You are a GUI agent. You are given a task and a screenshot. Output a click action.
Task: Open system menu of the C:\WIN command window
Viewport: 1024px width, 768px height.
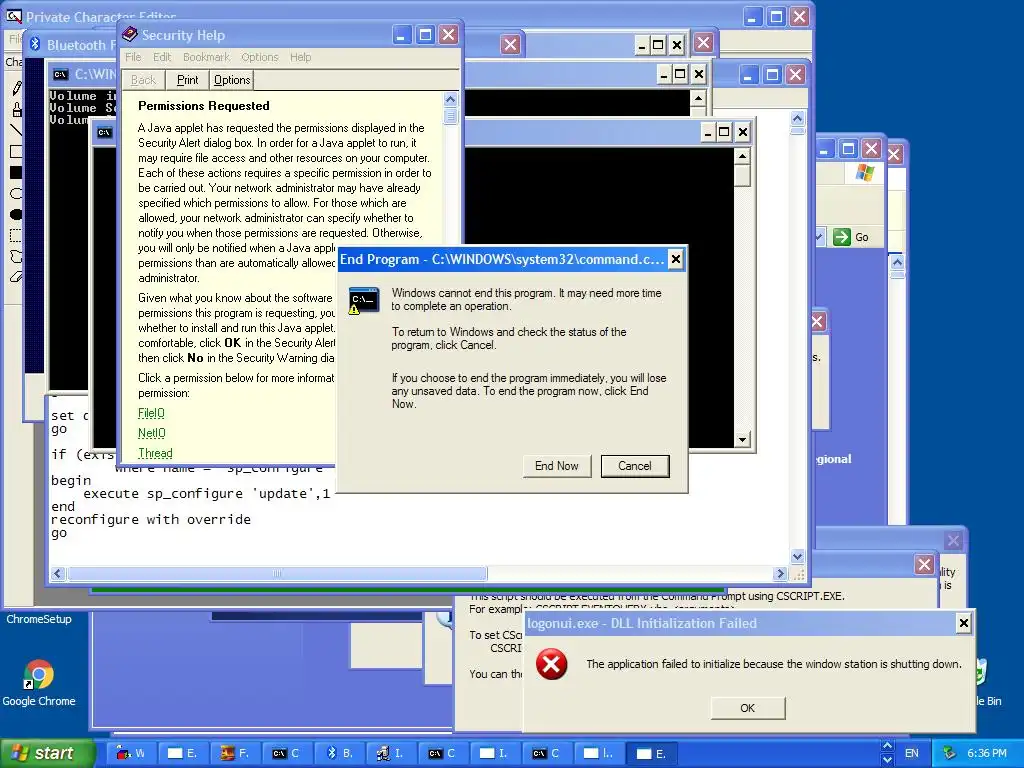tap(61, 74)
